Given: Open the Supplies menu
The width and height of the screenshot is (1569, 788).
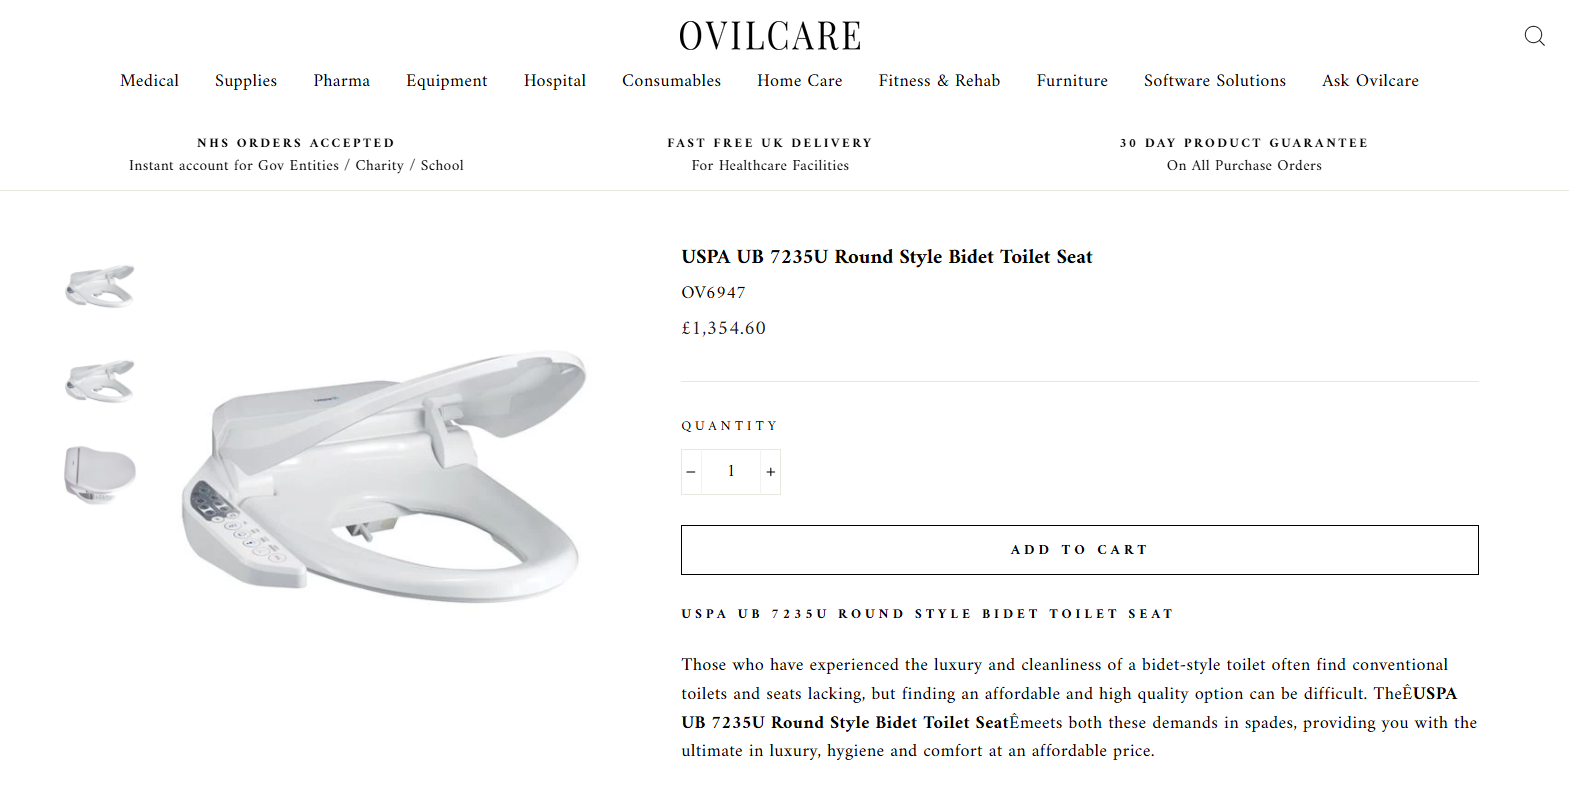Looking at the screenshot, I should pyautogui.click(x=246, y=81).
